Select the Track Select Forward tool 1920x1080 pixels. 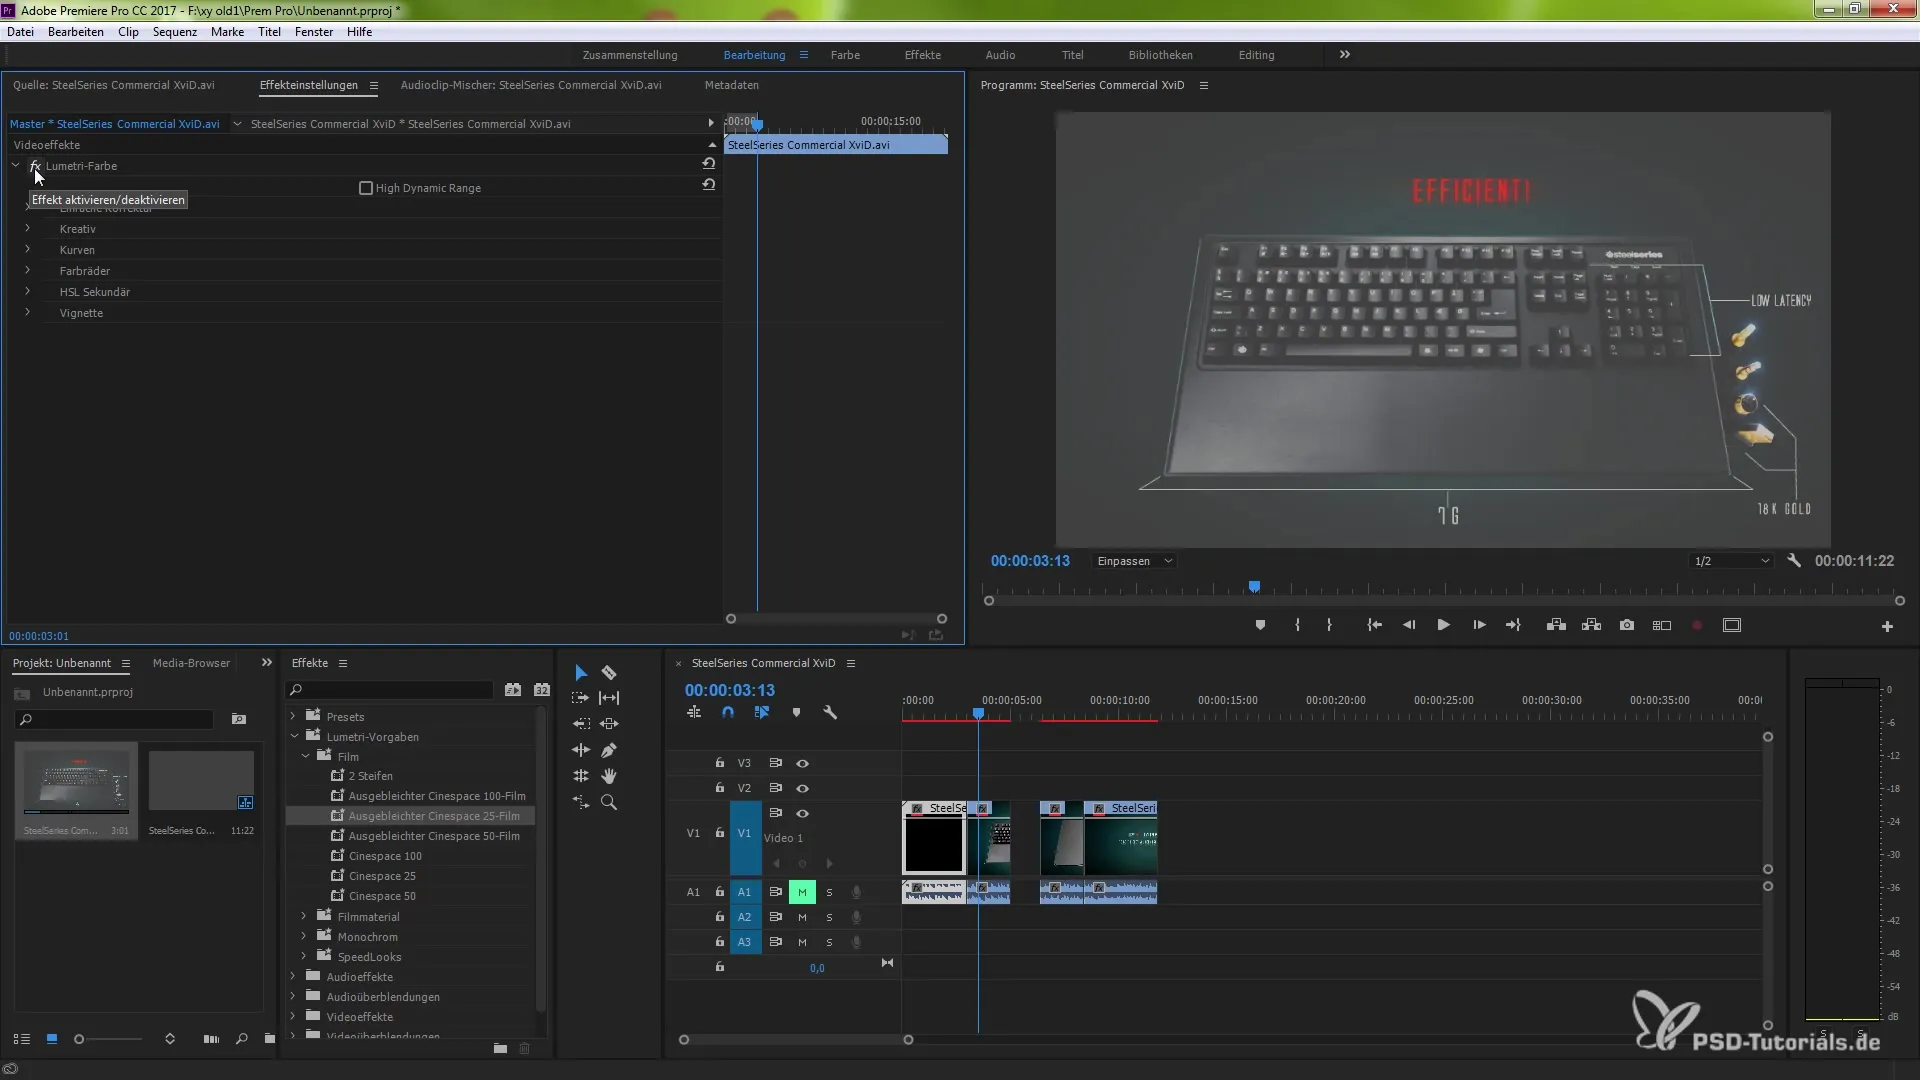581,698
